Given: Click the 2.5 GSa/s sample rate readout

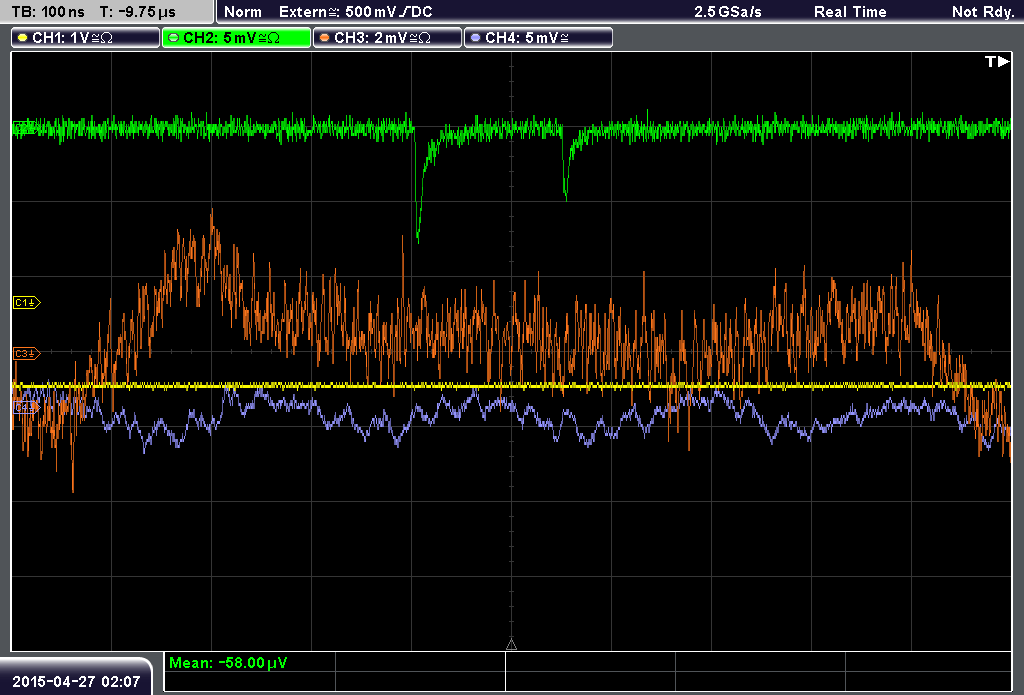Looking at the screenshot, I should (x=728, y=12).
